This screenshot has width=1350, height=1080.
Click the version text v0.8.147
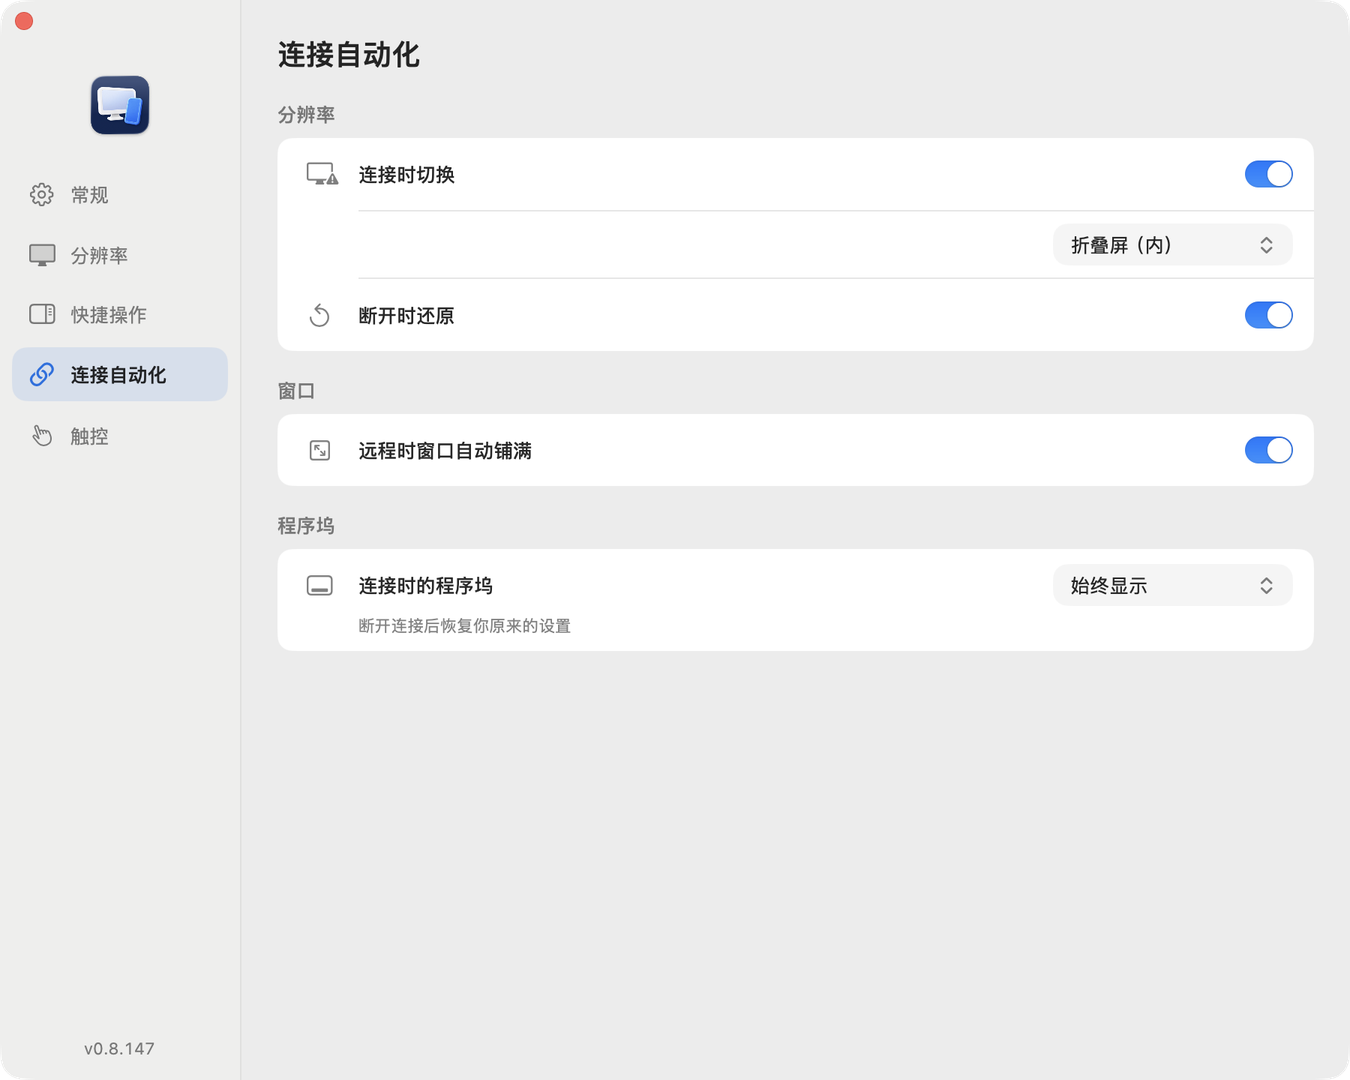[x=119, y=1048]
